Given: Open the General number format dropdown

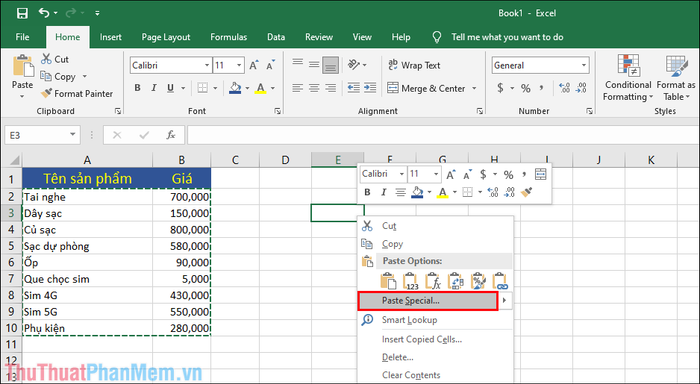Looking at the screenshot, I should 583,66.
